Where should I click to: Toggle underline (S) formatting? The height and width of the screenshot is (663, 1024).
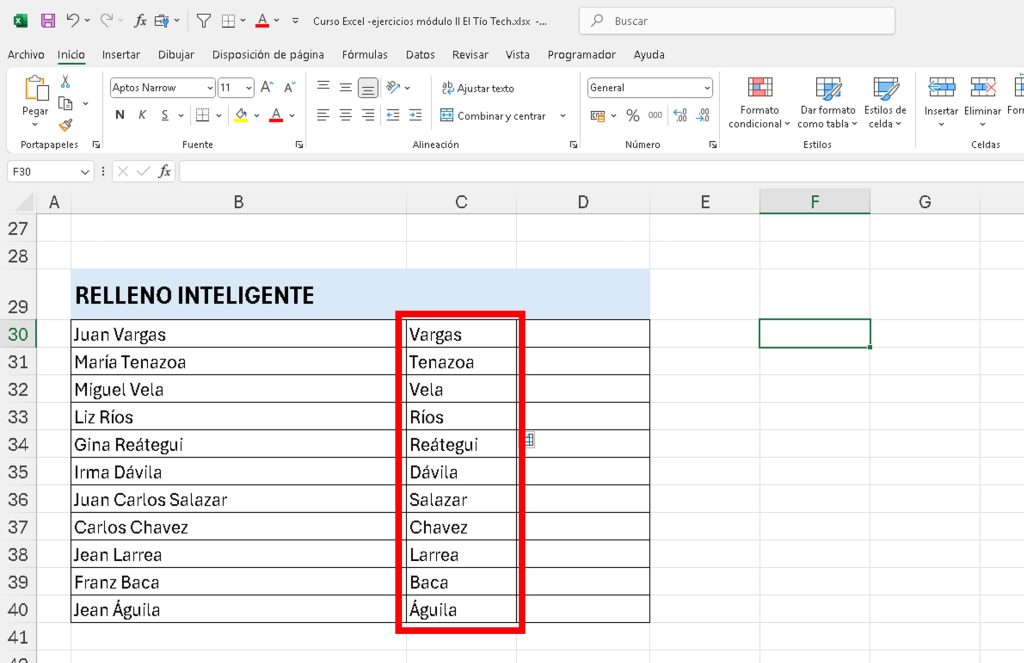click(165, 115)
